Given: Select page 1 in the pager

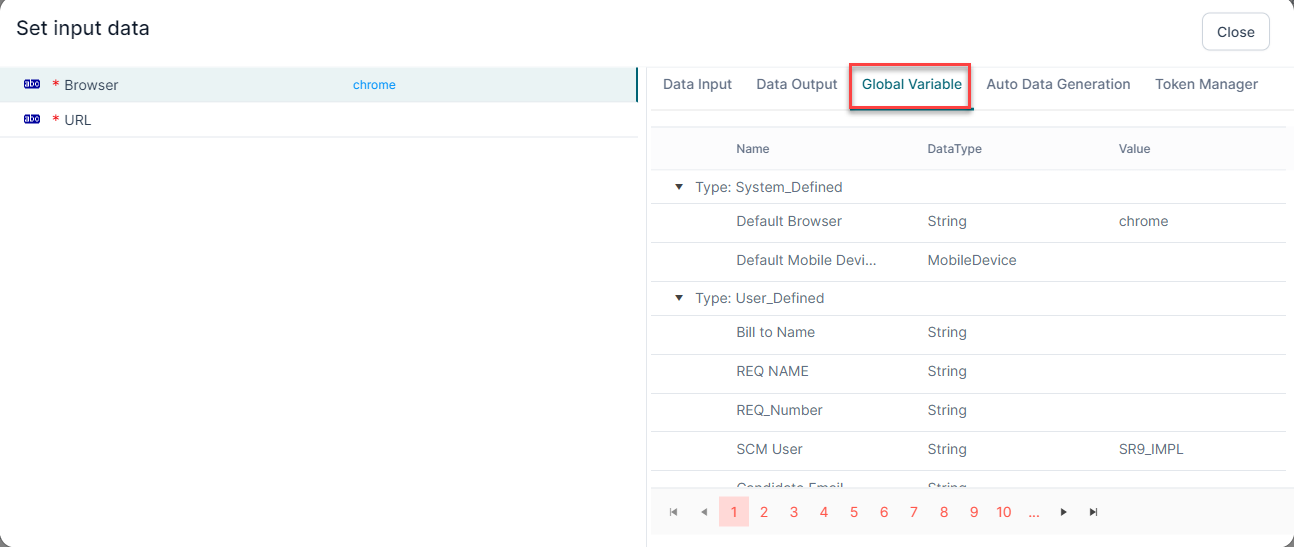Looking at the screenshot, I should tap(734, 512).
